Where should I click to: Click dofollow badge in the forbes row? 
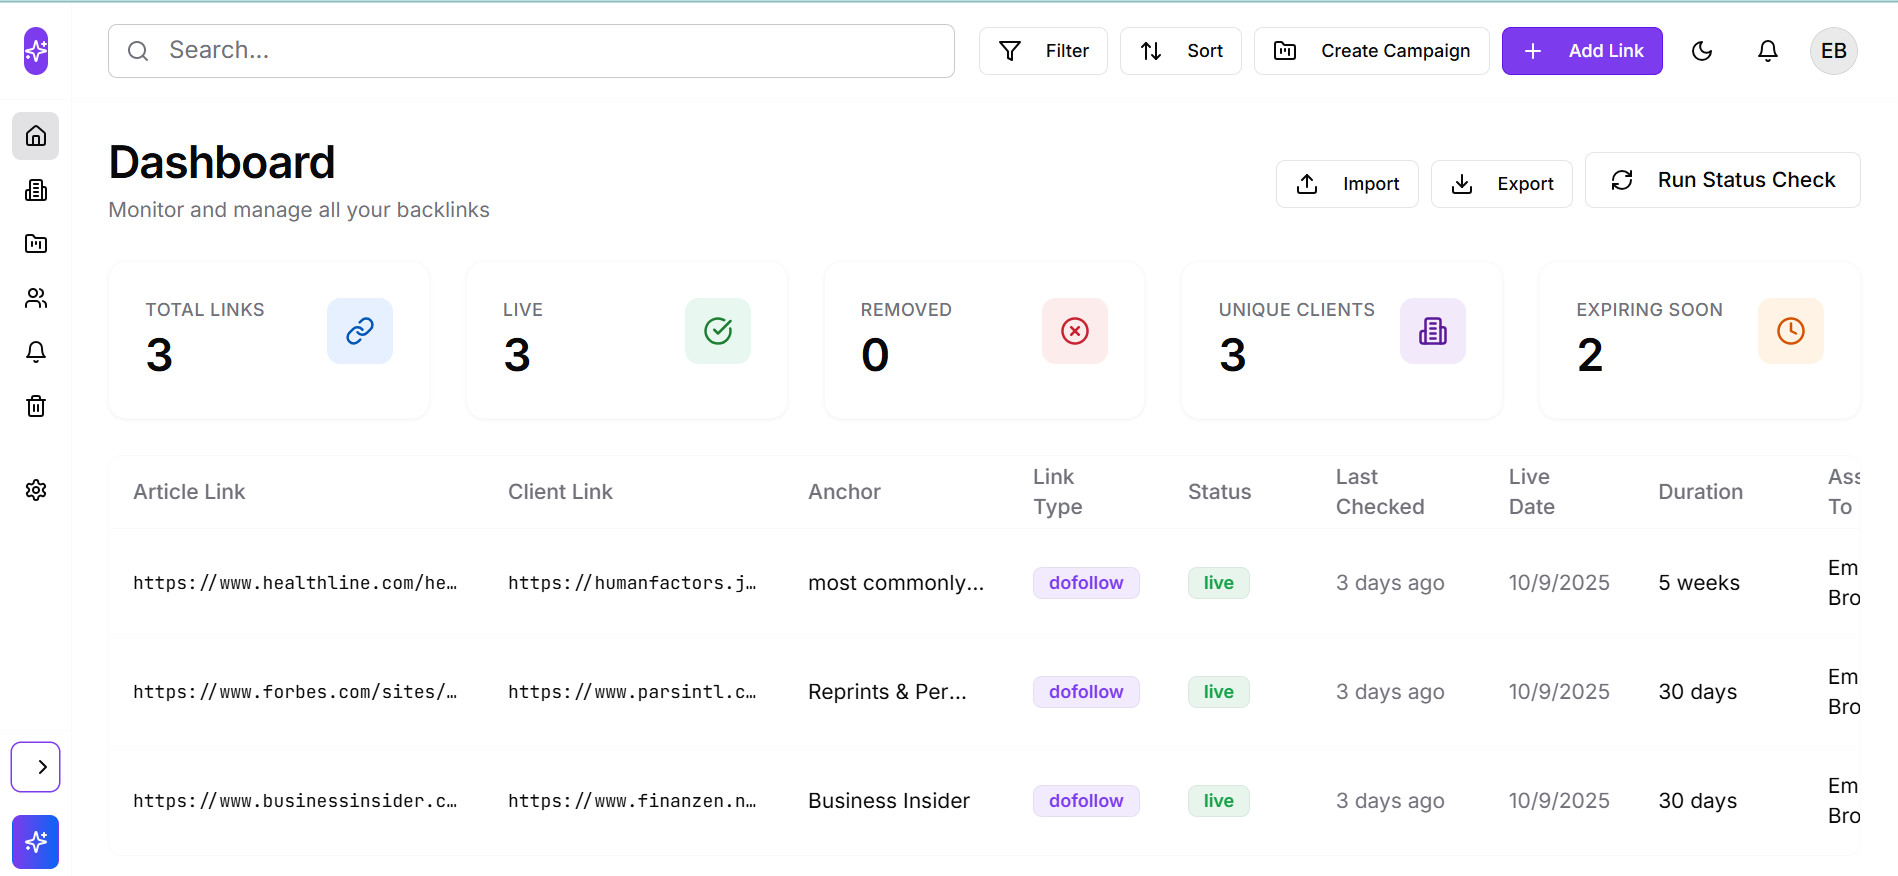tap(1086, 692)
